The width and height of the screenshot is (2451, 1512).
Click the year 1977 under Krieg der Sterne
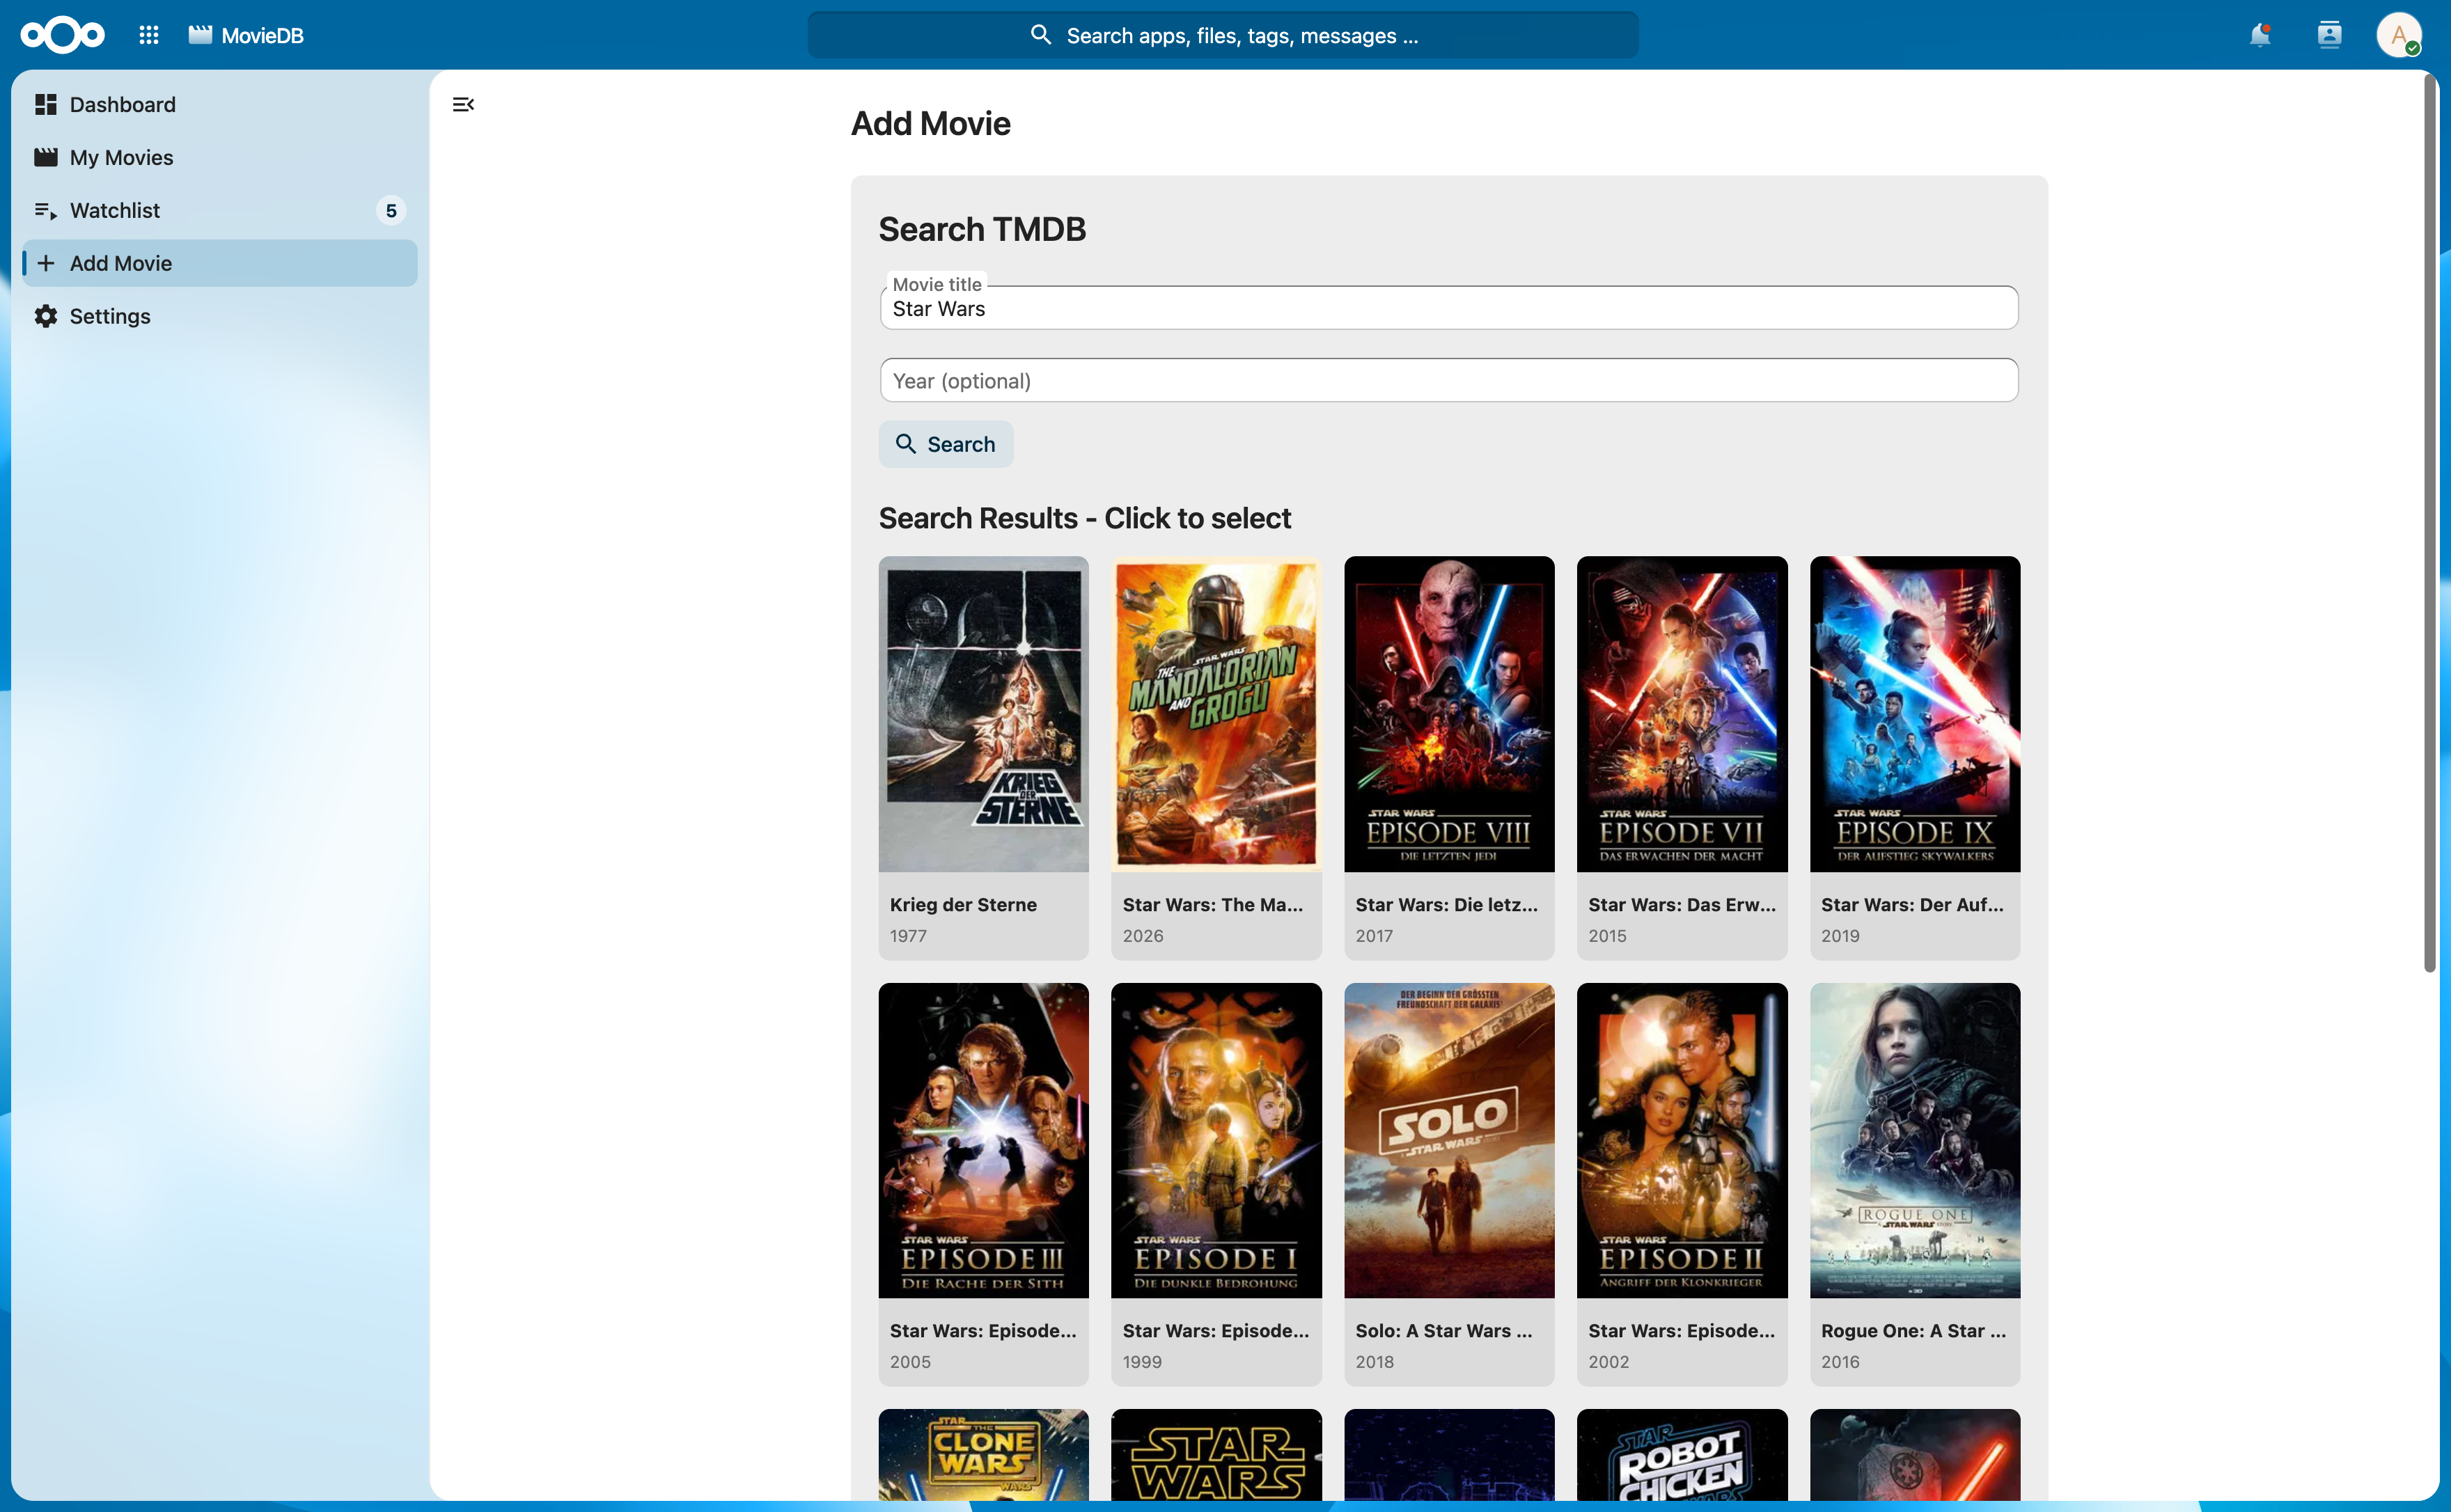point(908,935)
